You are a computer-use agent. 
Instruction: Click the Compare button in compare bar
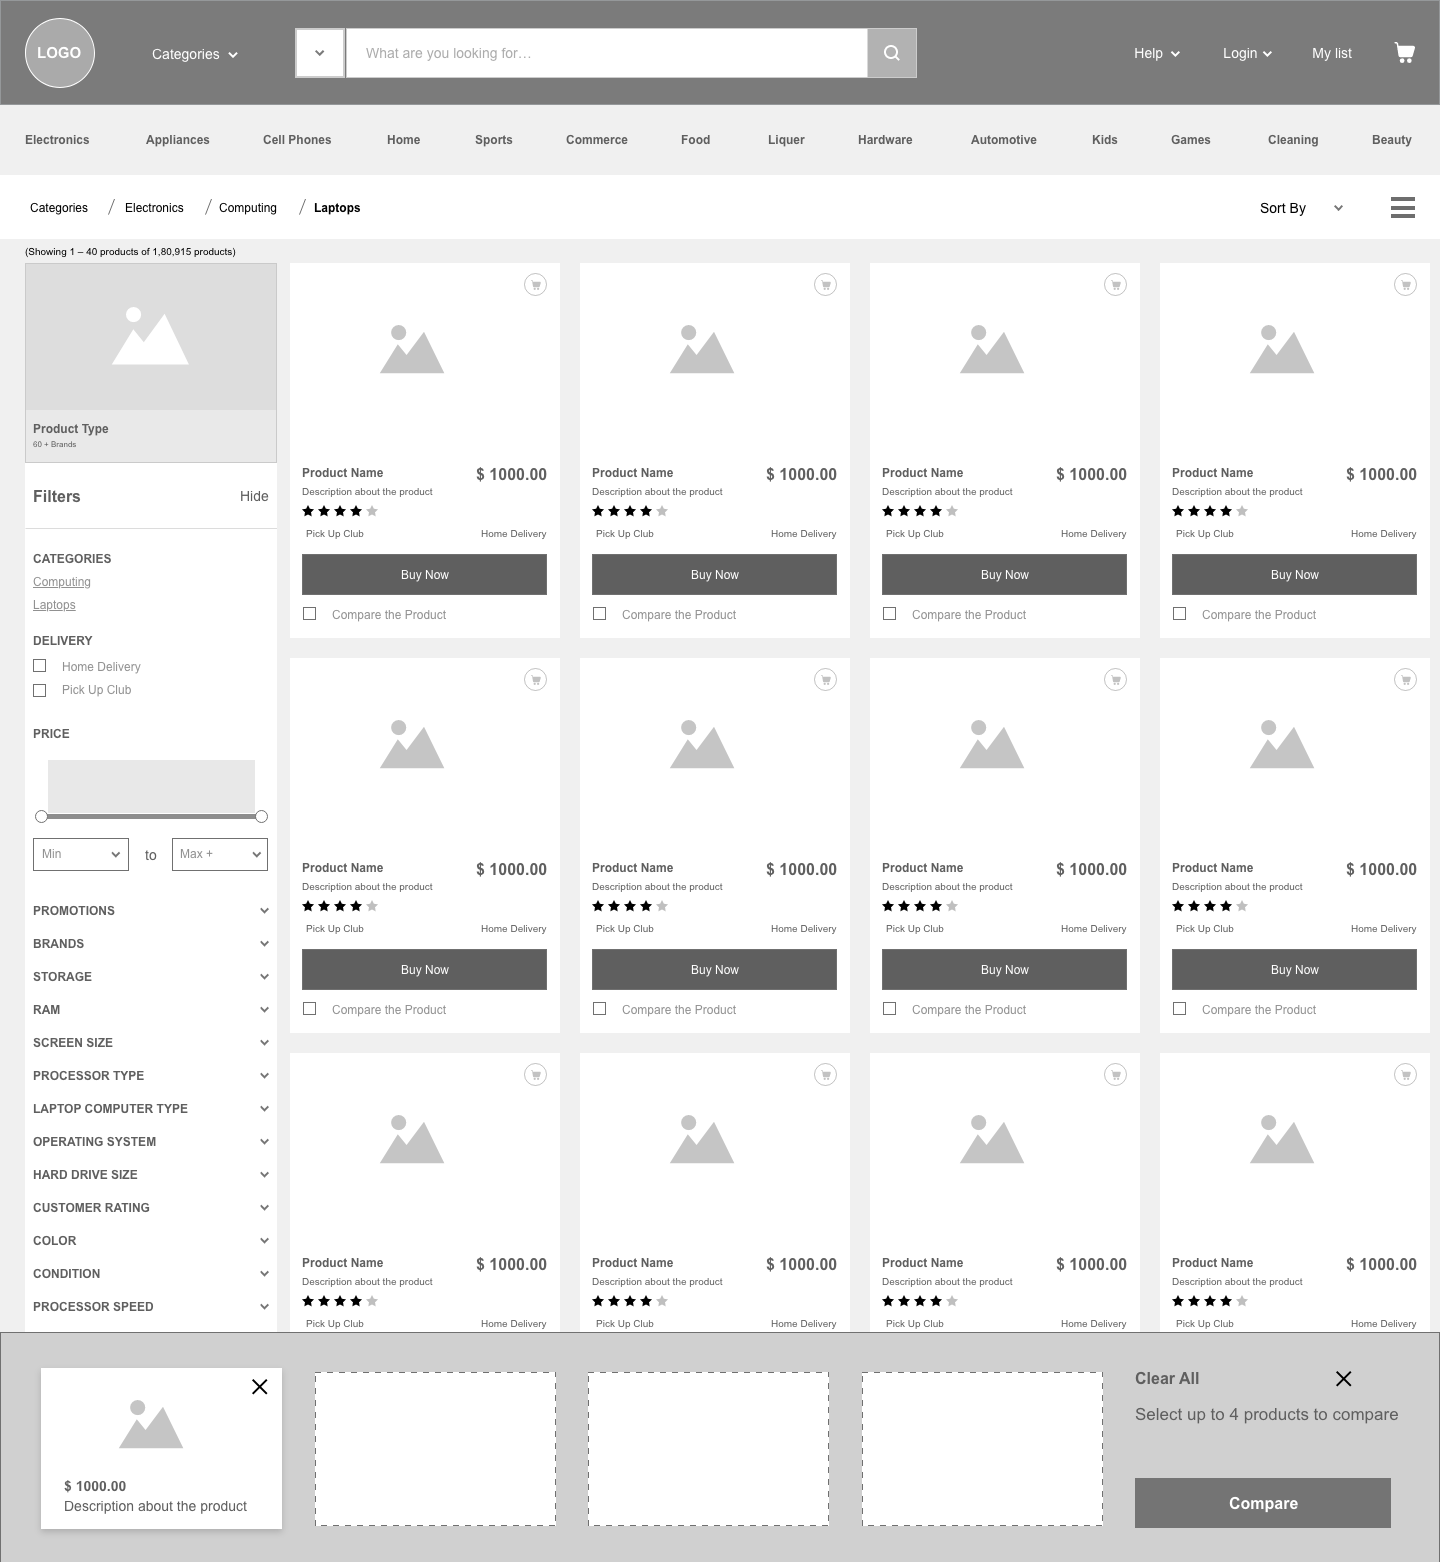1263,1503
